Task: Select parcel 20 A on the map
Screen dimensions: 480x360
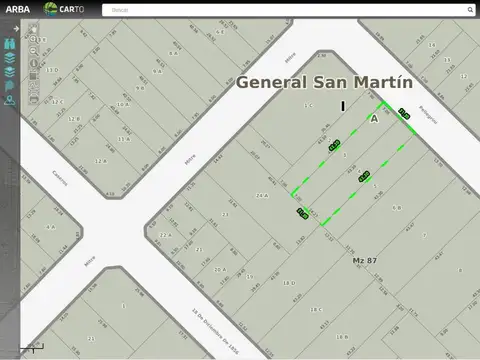Action: (x=220, y=269)
